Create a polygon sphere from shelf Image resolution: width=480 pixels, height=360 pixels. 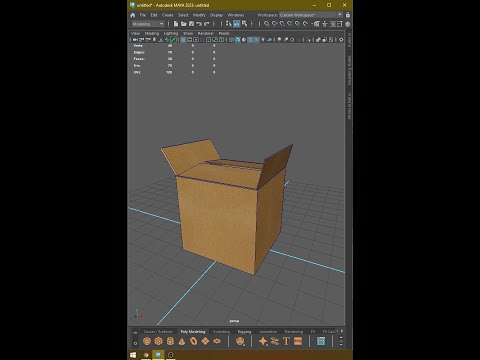pos(147,341)
